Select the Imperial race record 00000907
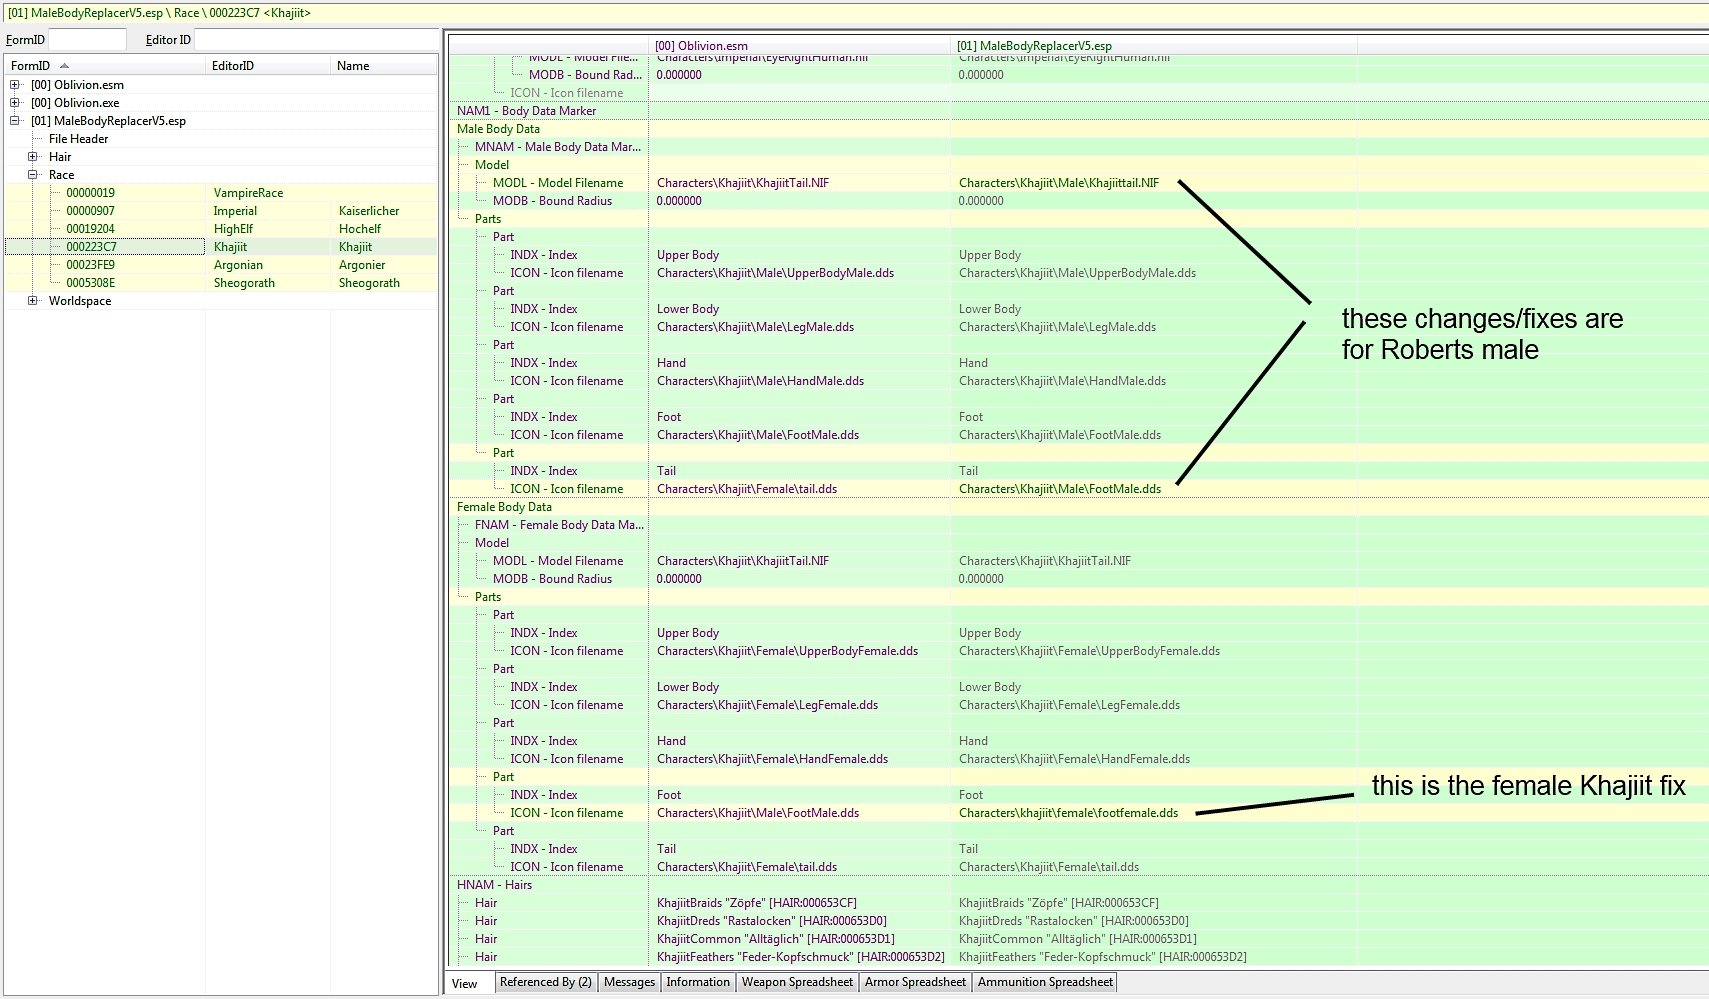The image size is (1709, 999). tap(221, 211)
